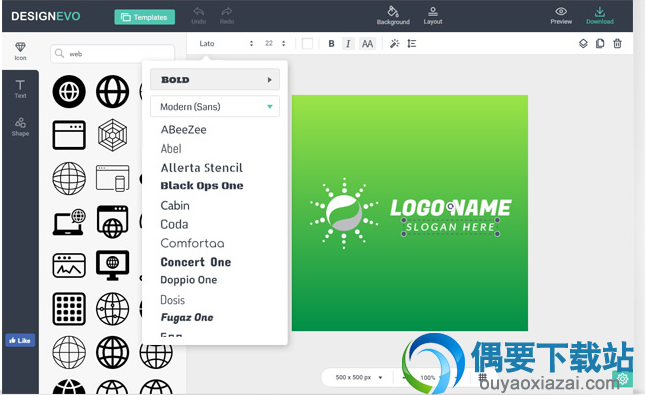Choose the Cabin font
645x395 pixels.
click(175, 205)
